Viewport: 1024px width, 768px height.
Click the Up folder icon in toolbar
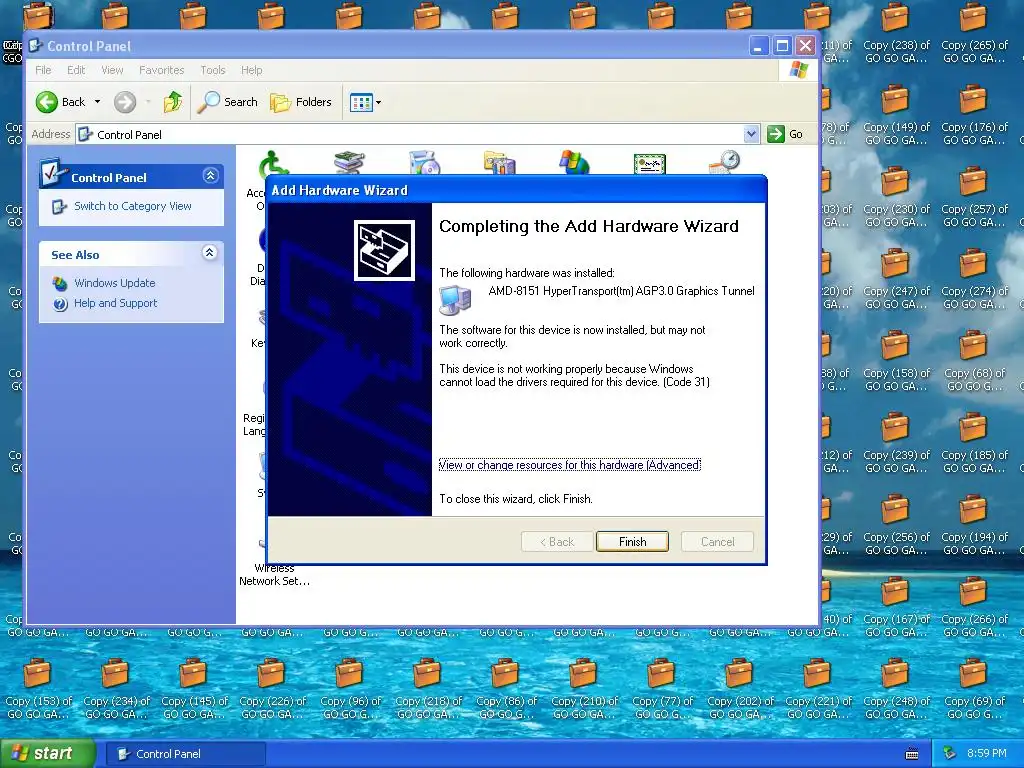click(x=172, y=102)
